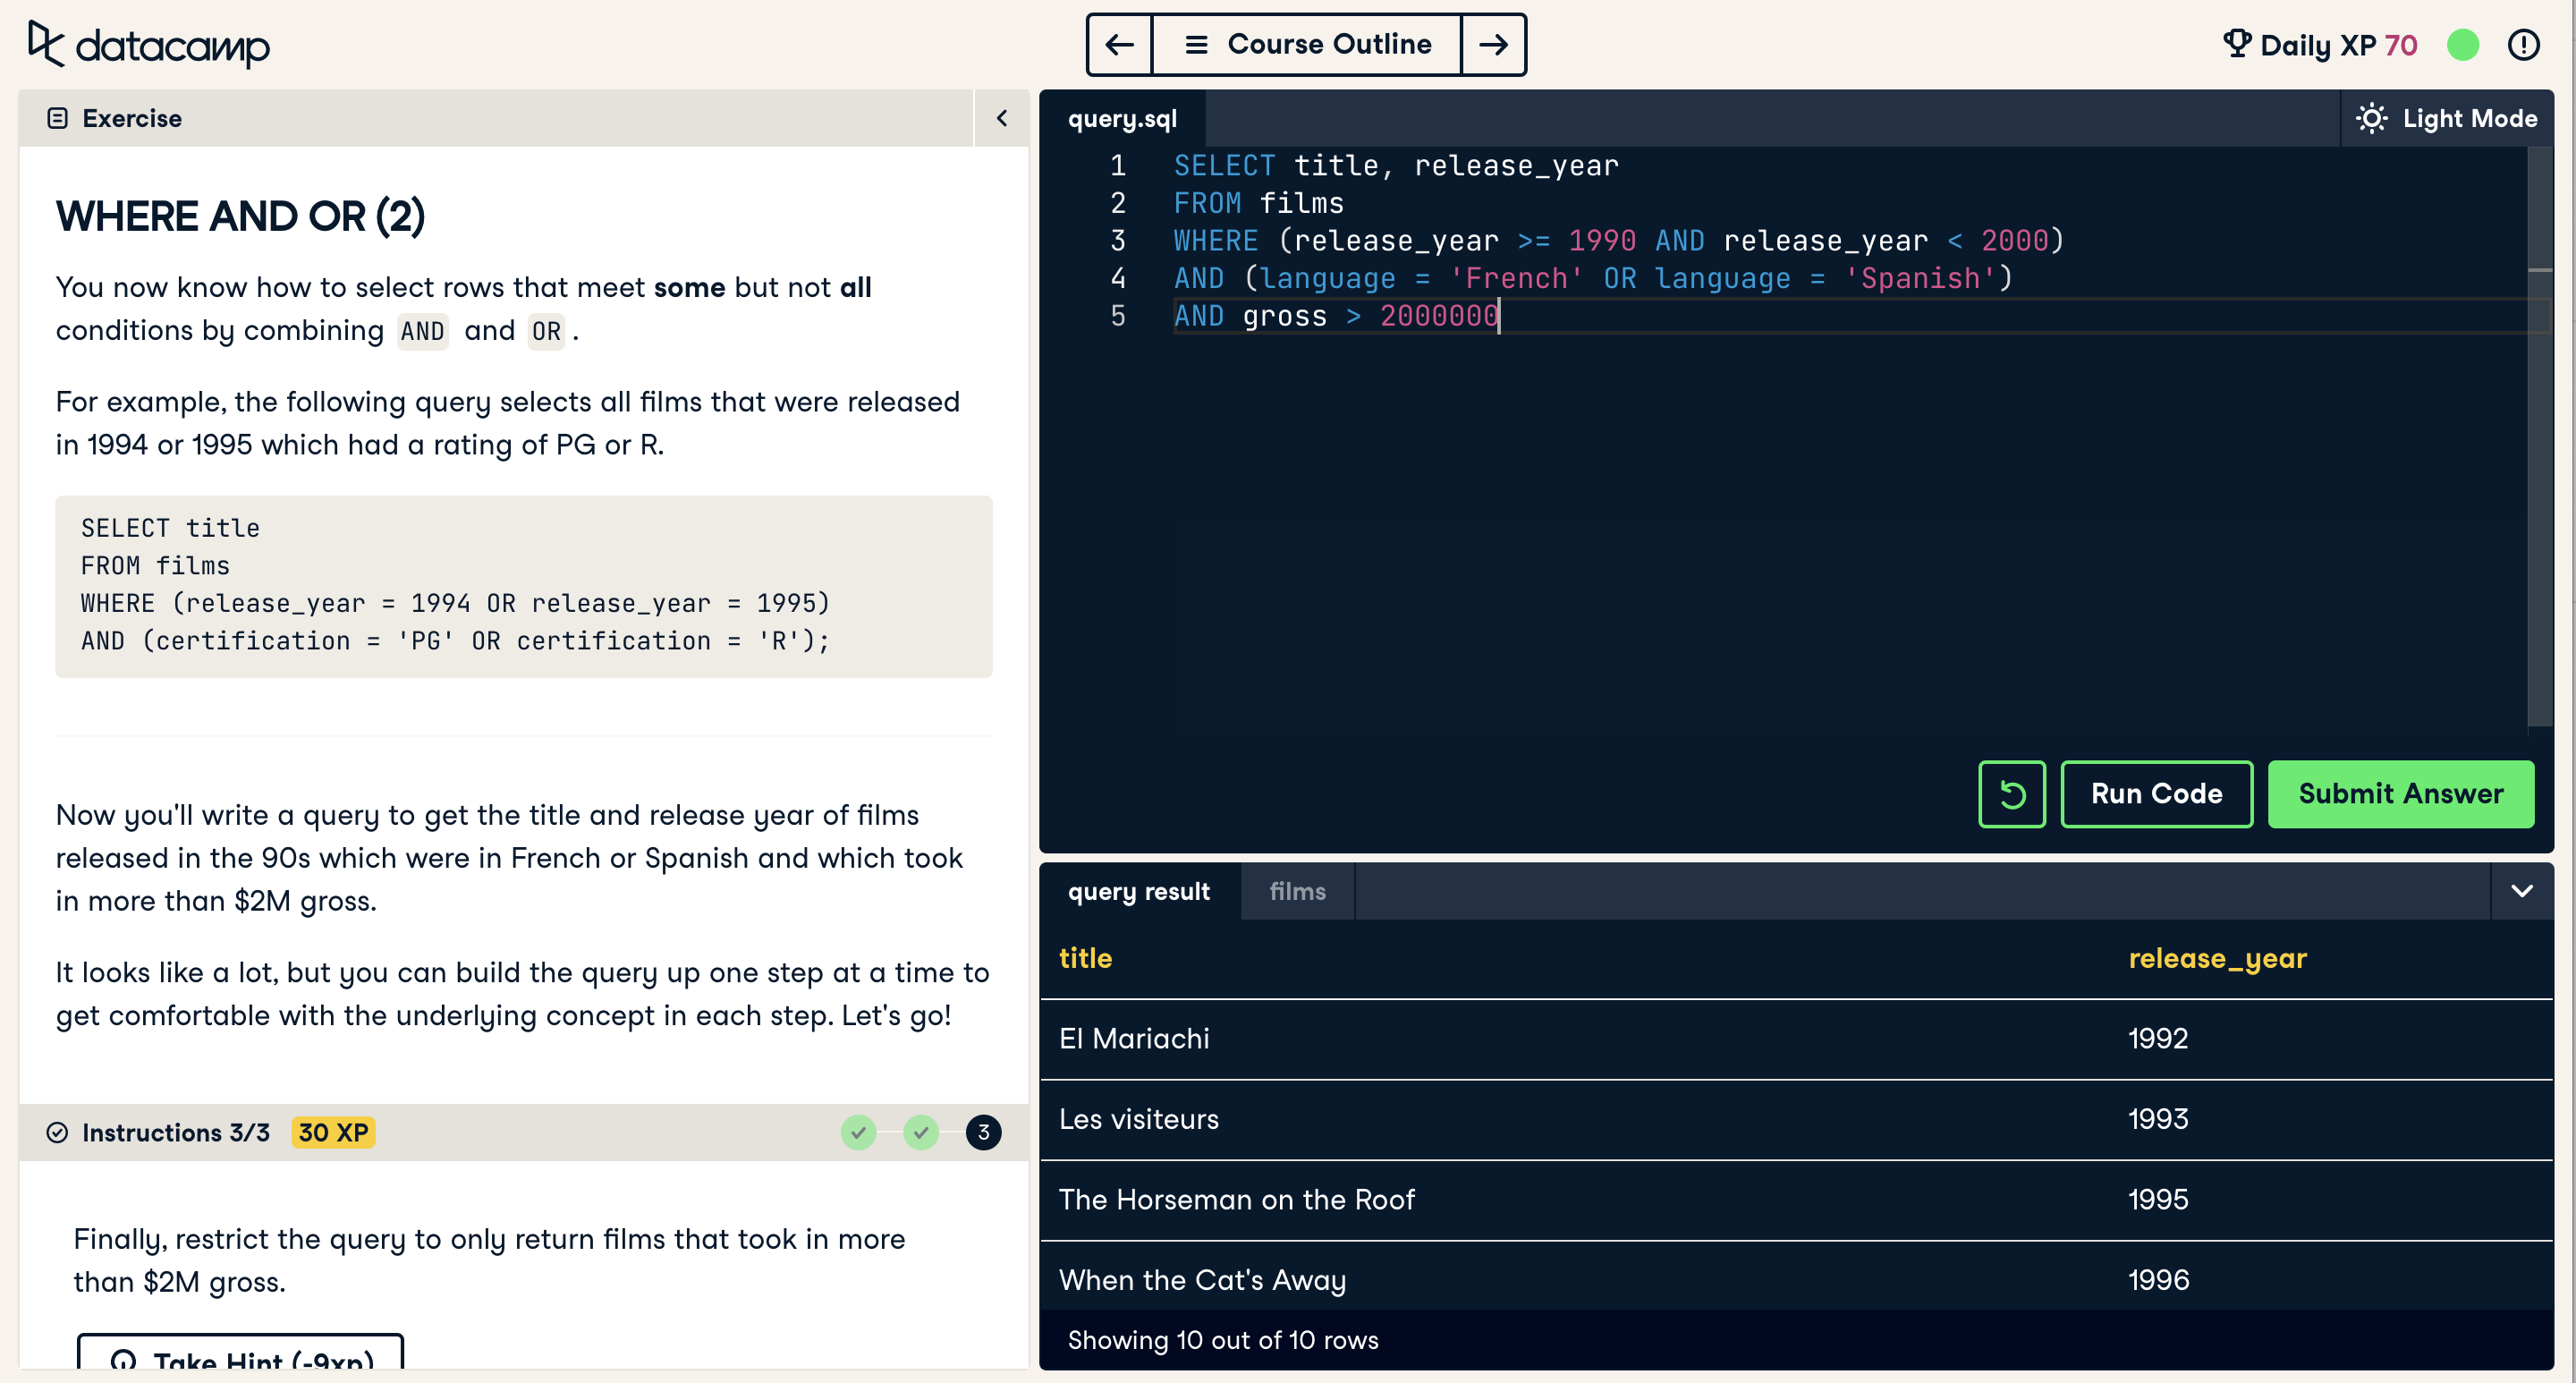Image resolution: width=2576 pixels, height=1383 pixels.
Task: Reset code with the refresh icon
Action: click(2012, 794)
